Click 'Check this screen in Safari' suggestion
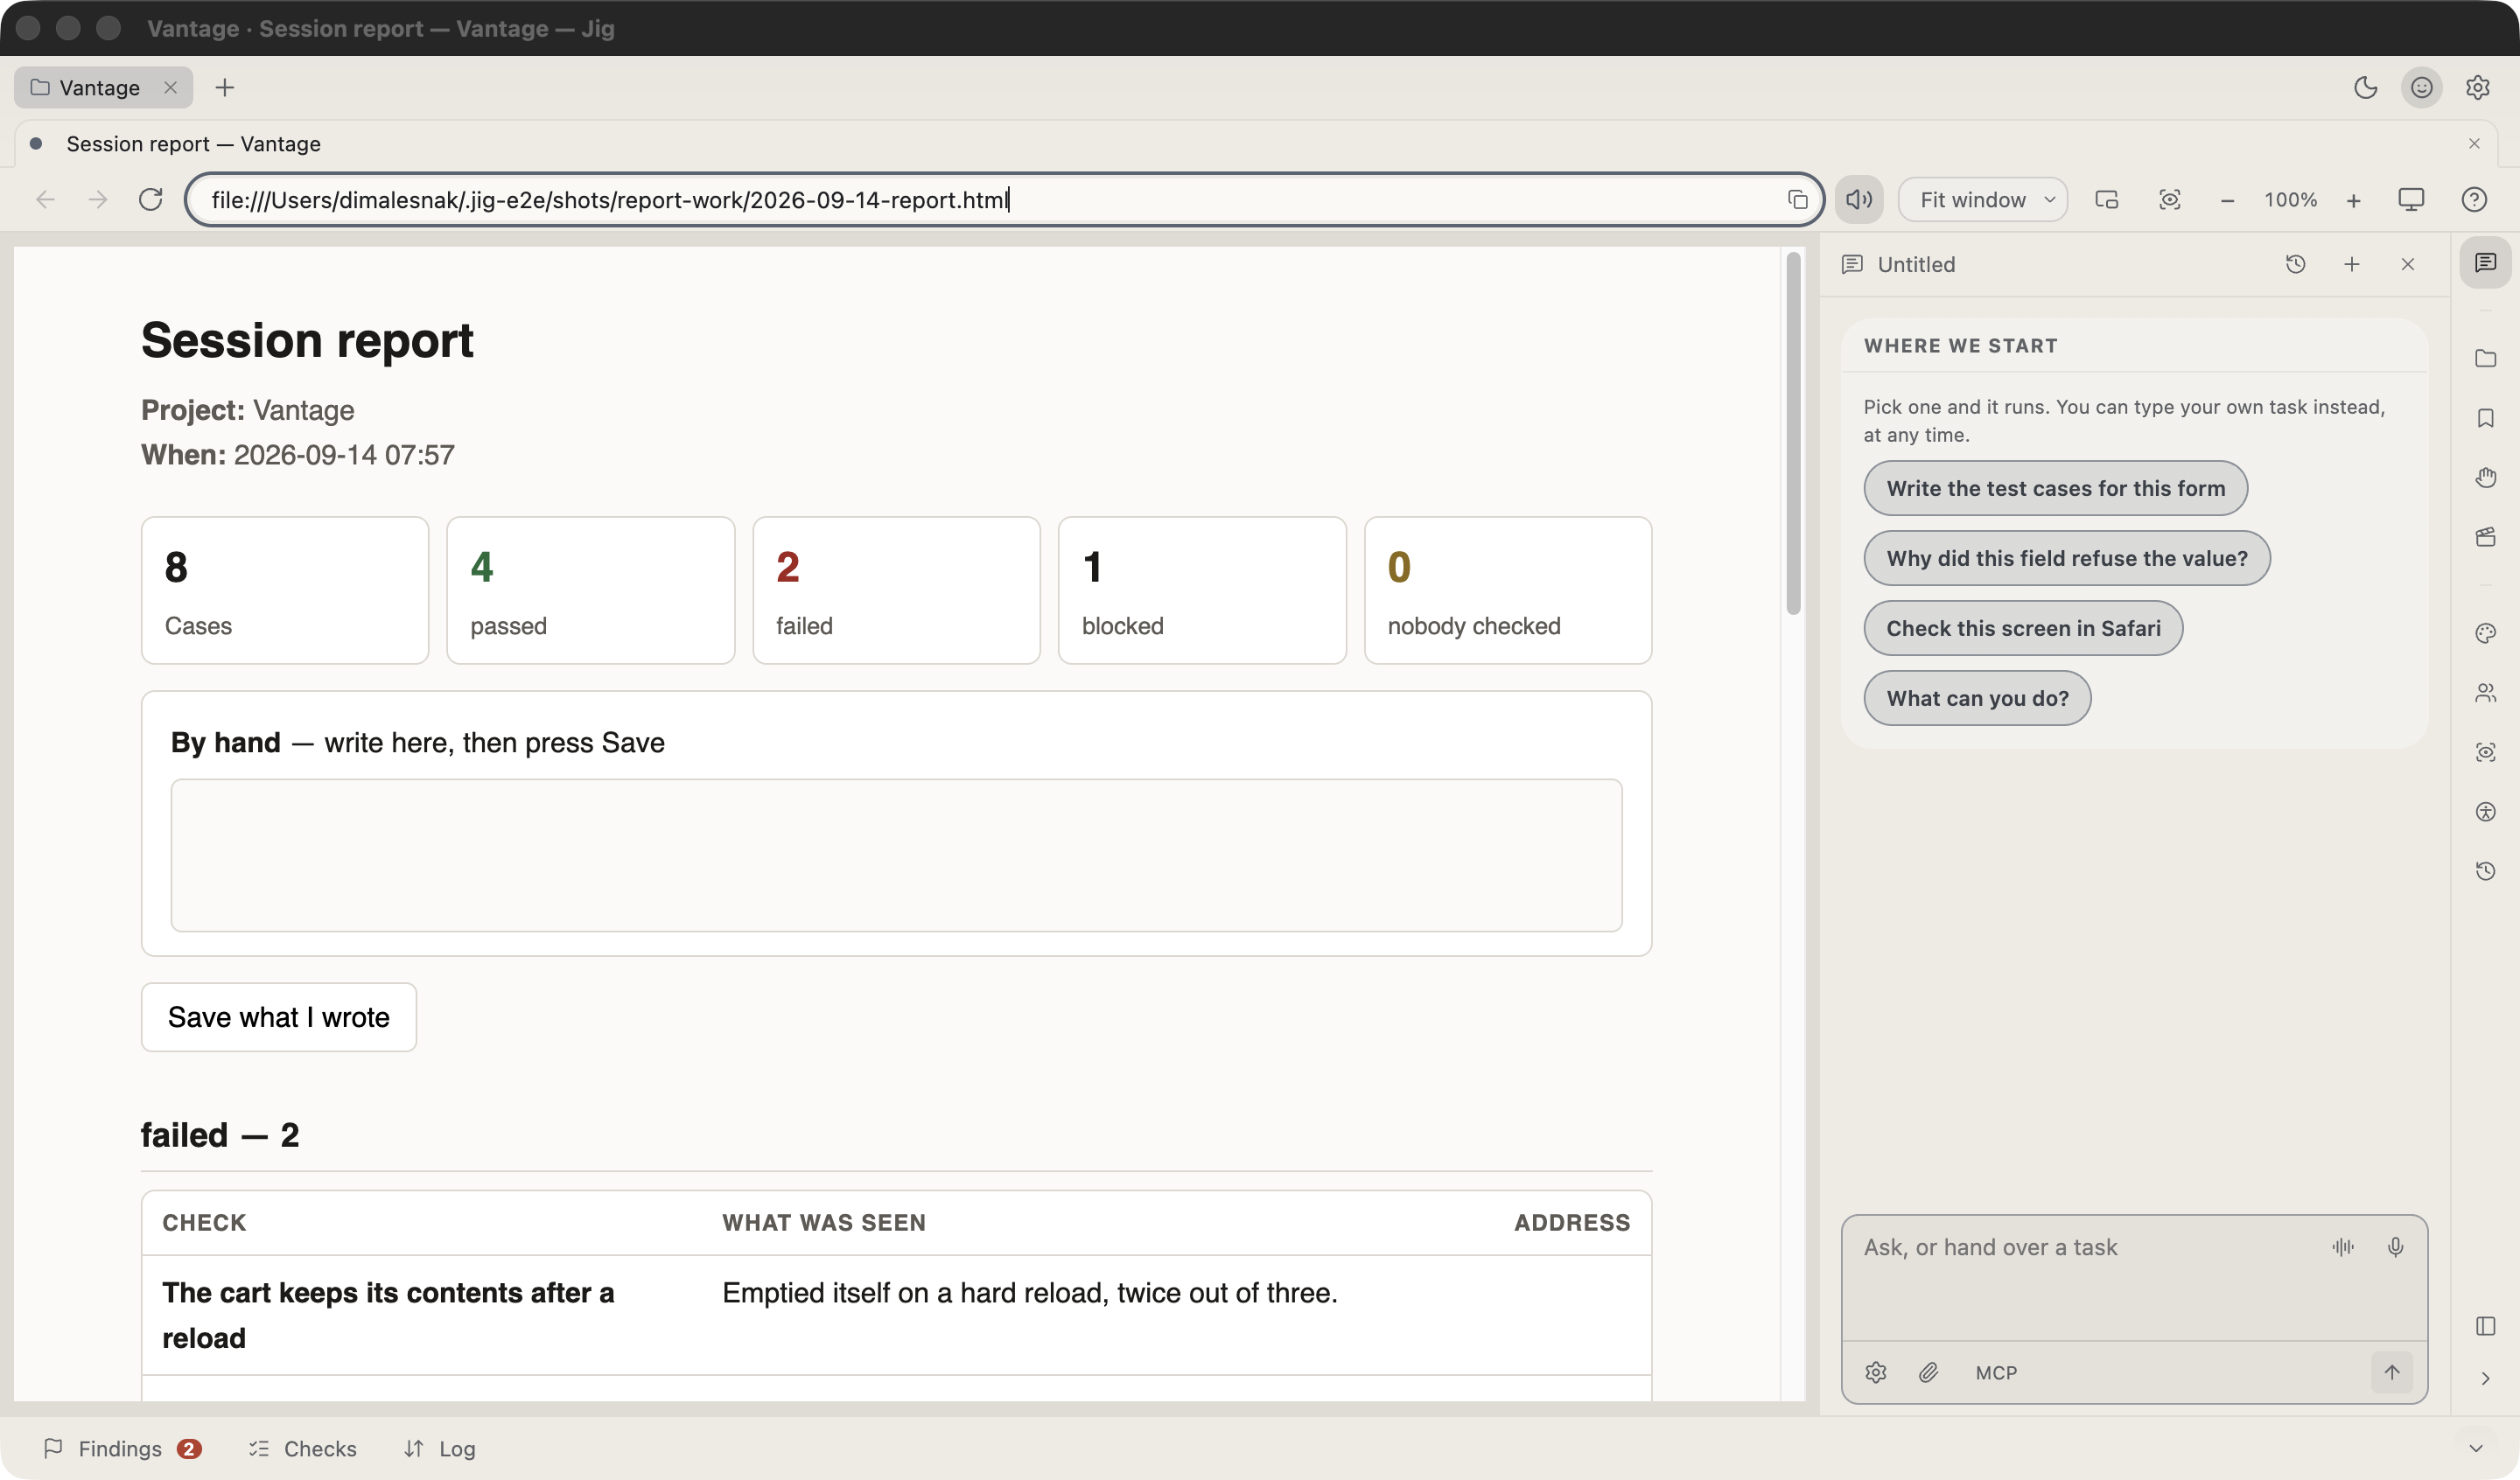The width and height of the screenshot is (2520, 1480). [2022, 628]
